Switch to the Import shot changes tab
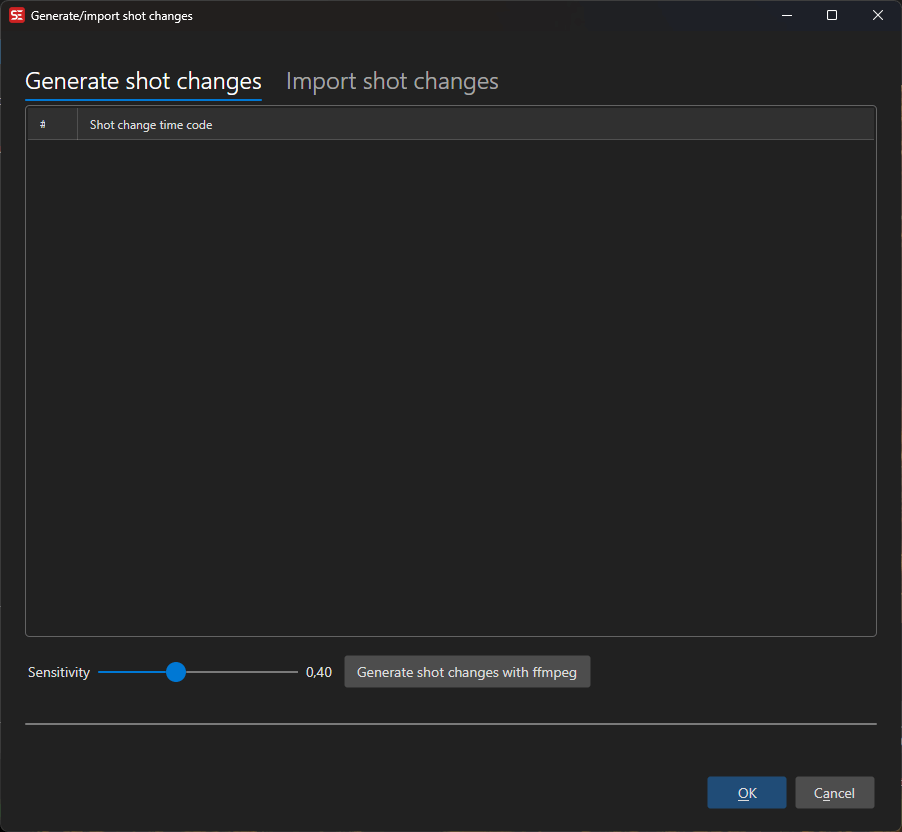The width and height of the screenshot is (902, 832). coord(392,81)
